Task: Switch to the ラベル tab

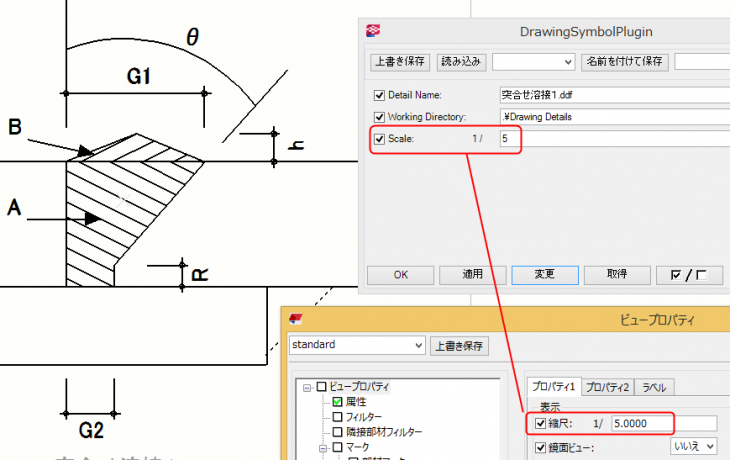Action: pyautogui.click(x=655, y=387)
